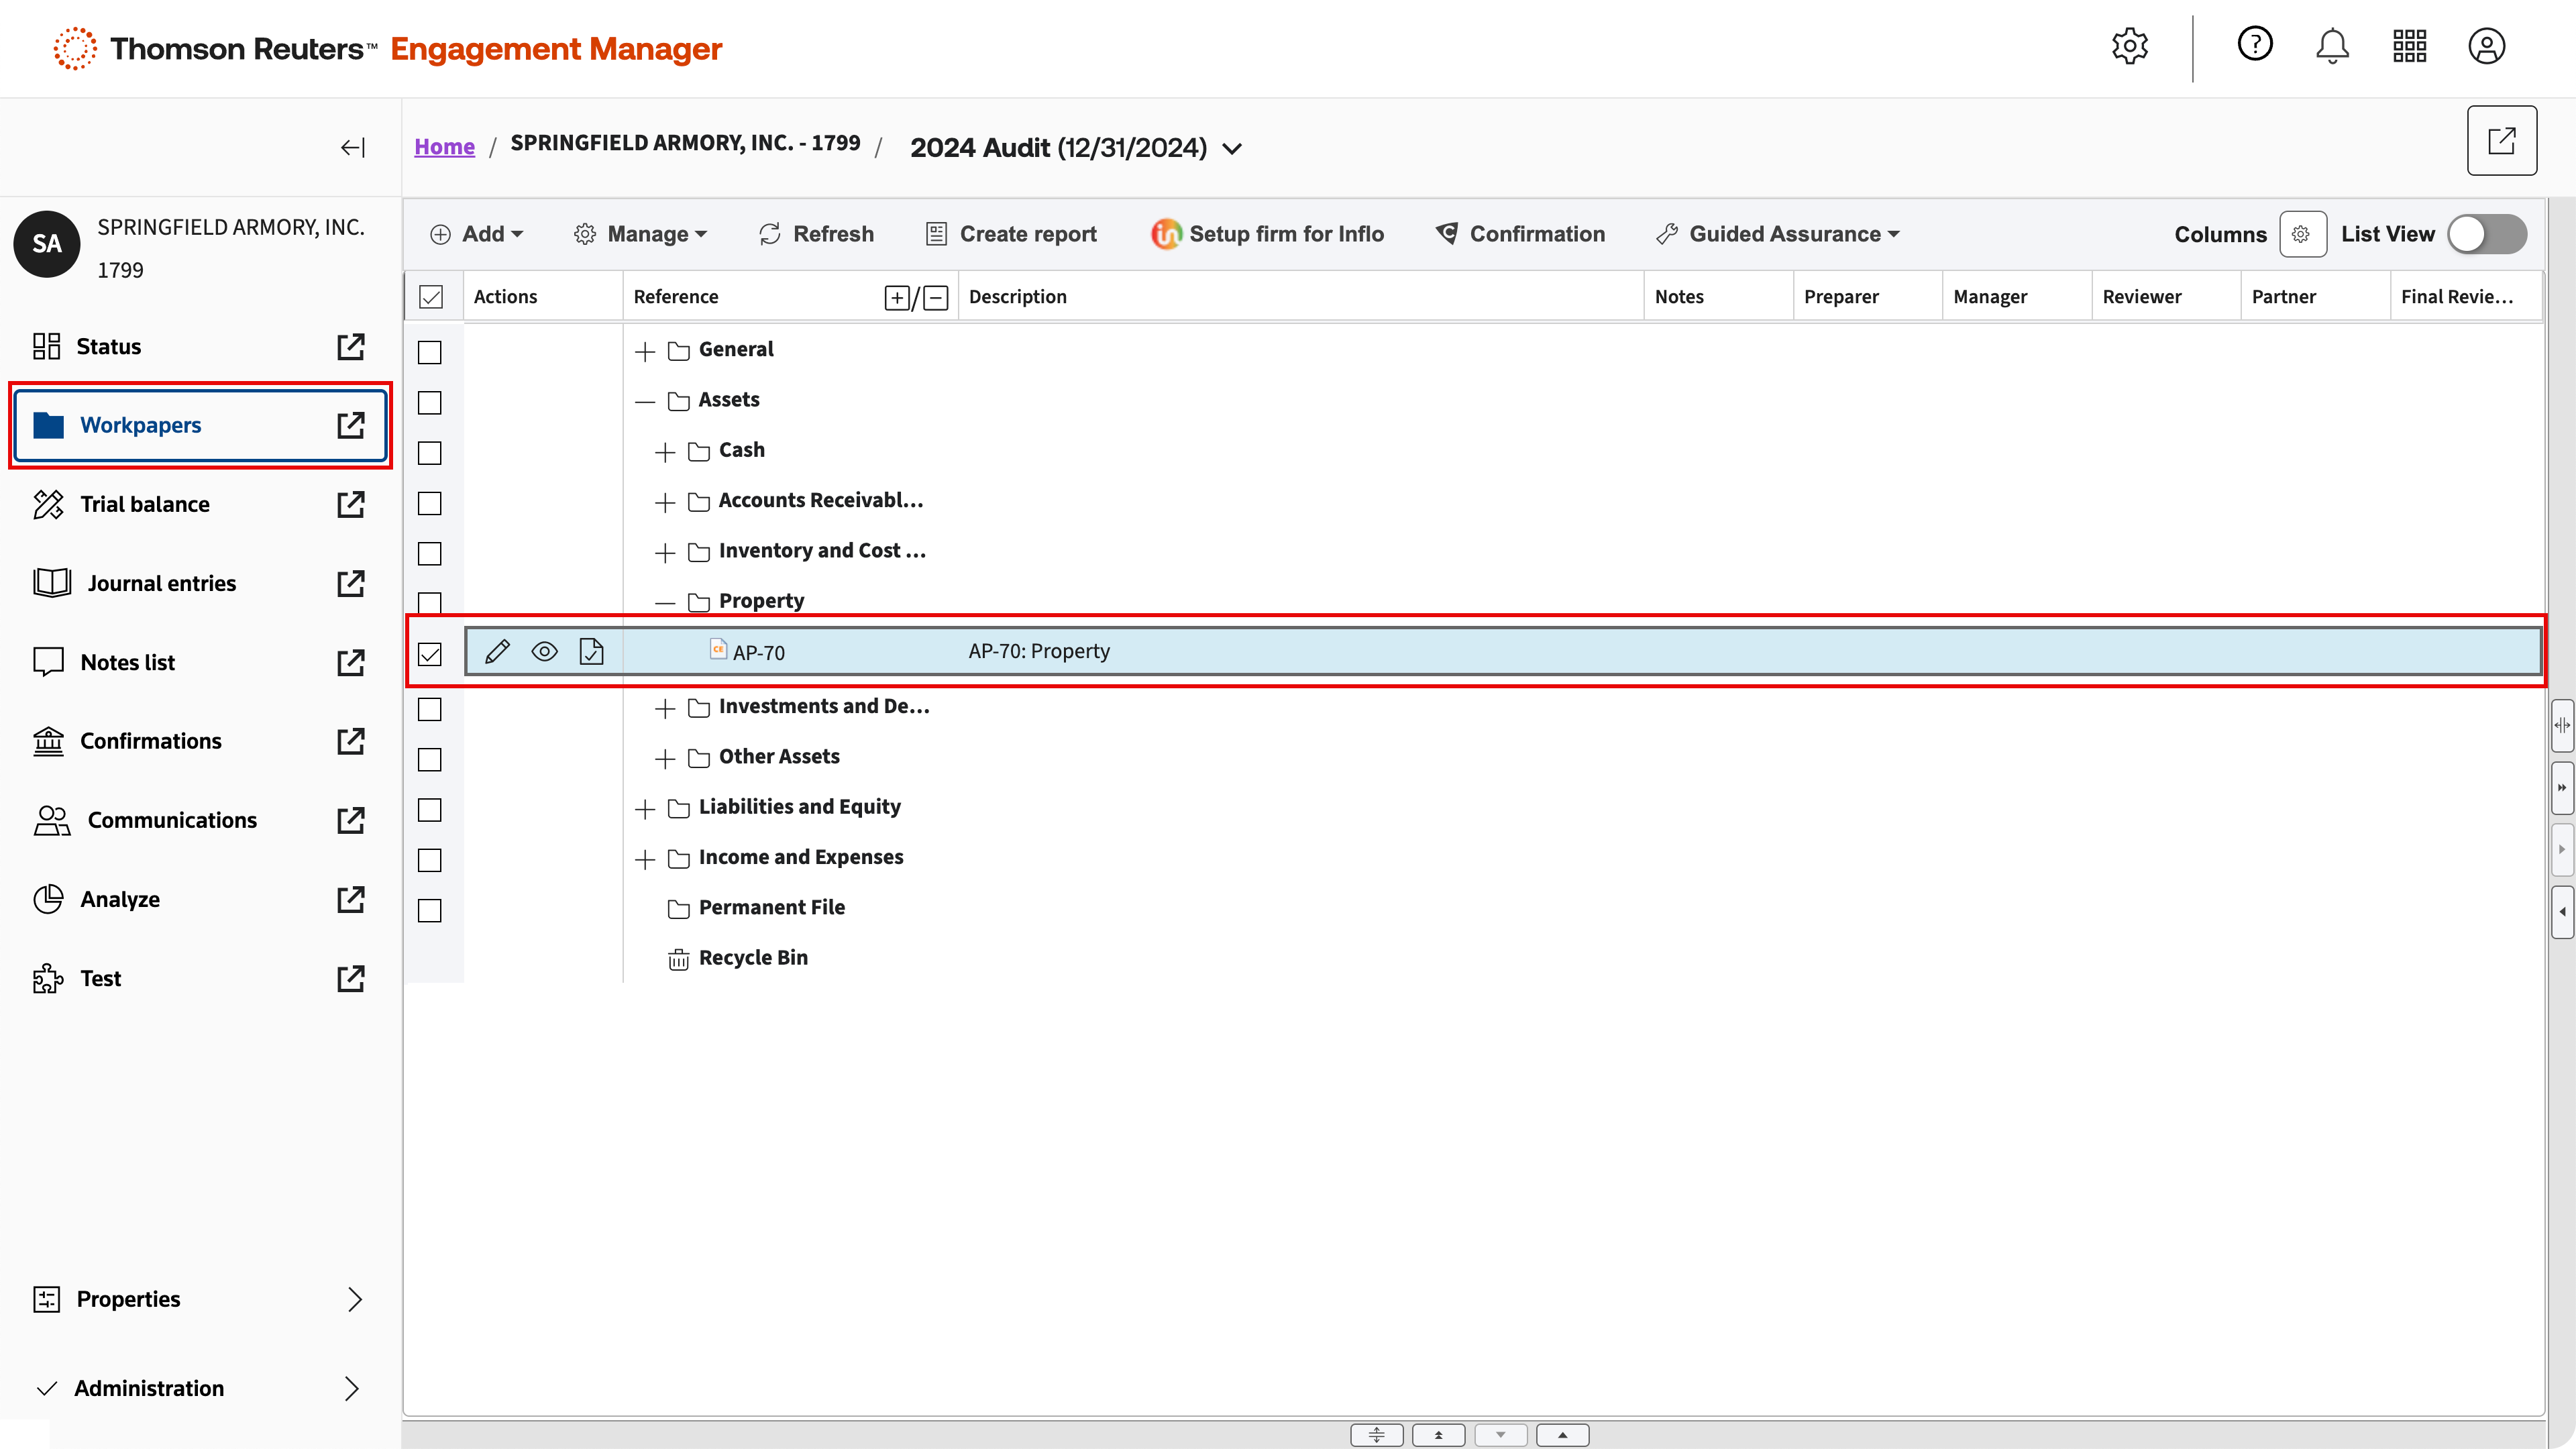Toggle the select-all header checkbox
Screen dimensions: 2576x1449
click(431, 297)
